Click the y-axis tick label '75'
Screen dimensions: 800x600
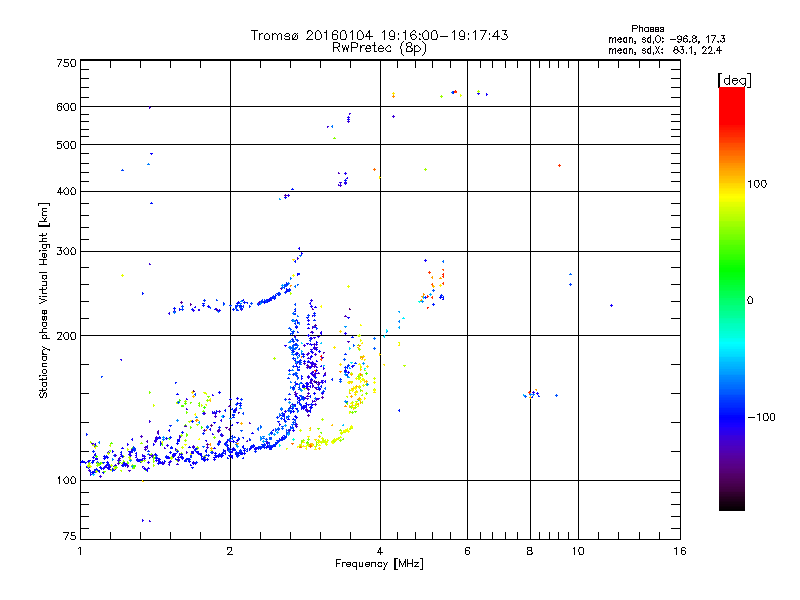tap(70, 536)
